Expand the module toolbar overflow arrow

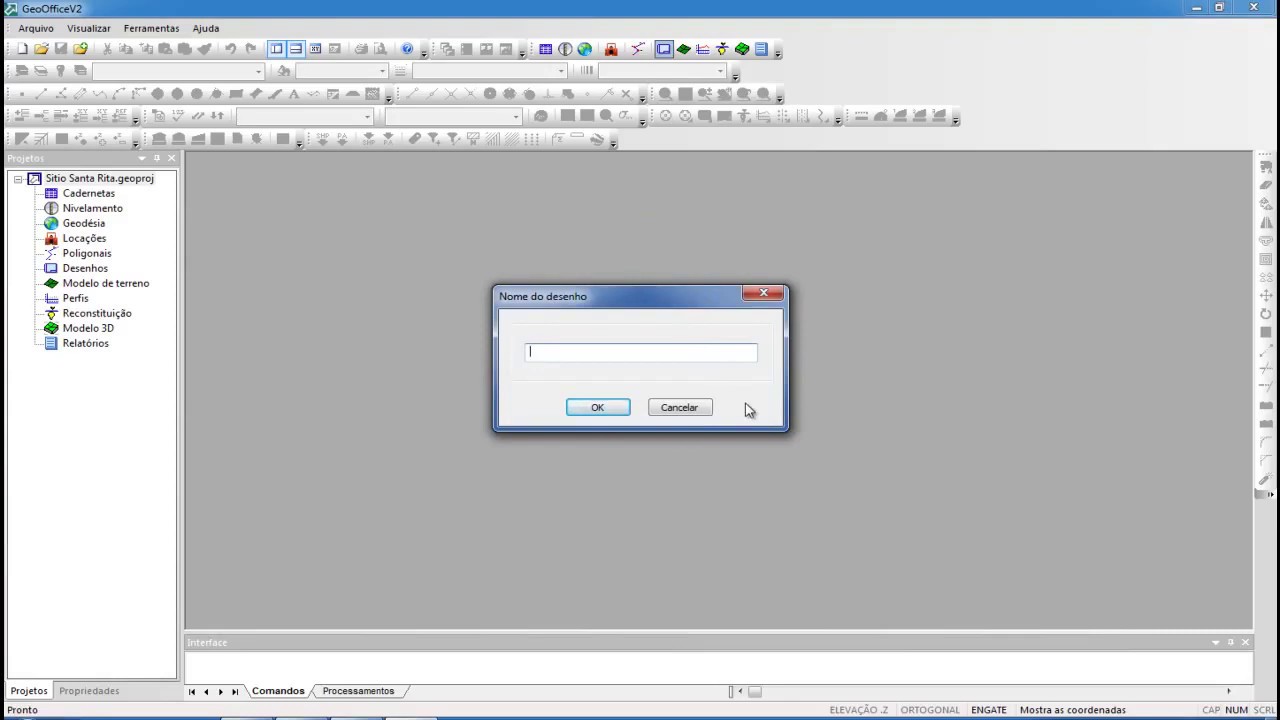coord(778,51)
